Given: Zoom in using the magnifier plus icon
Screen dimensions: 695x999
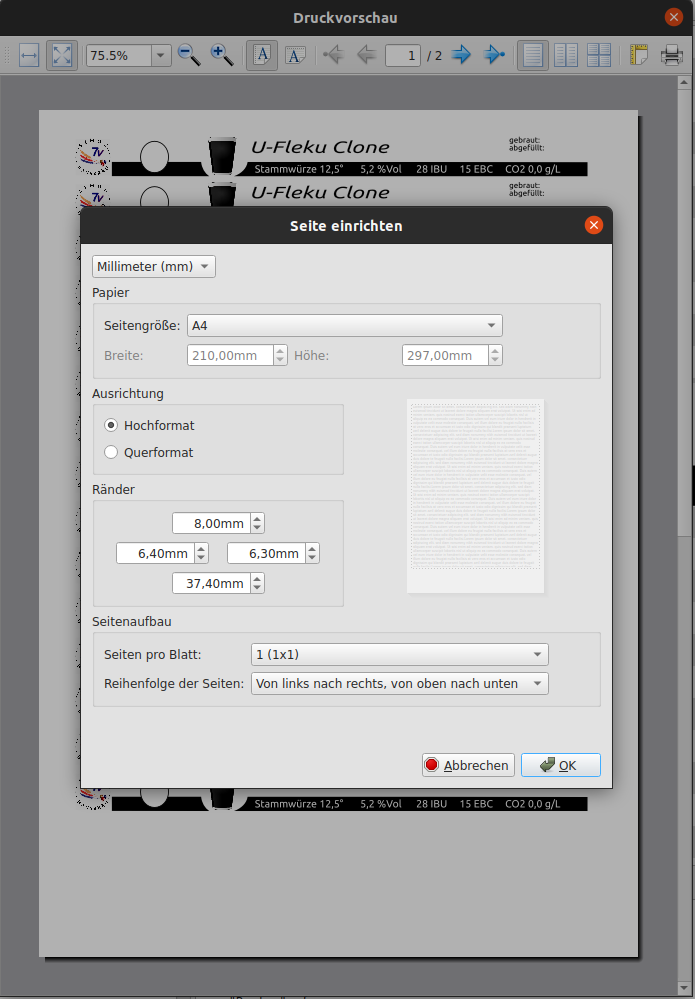Looking at the screenshot, I should click(221, 55).
